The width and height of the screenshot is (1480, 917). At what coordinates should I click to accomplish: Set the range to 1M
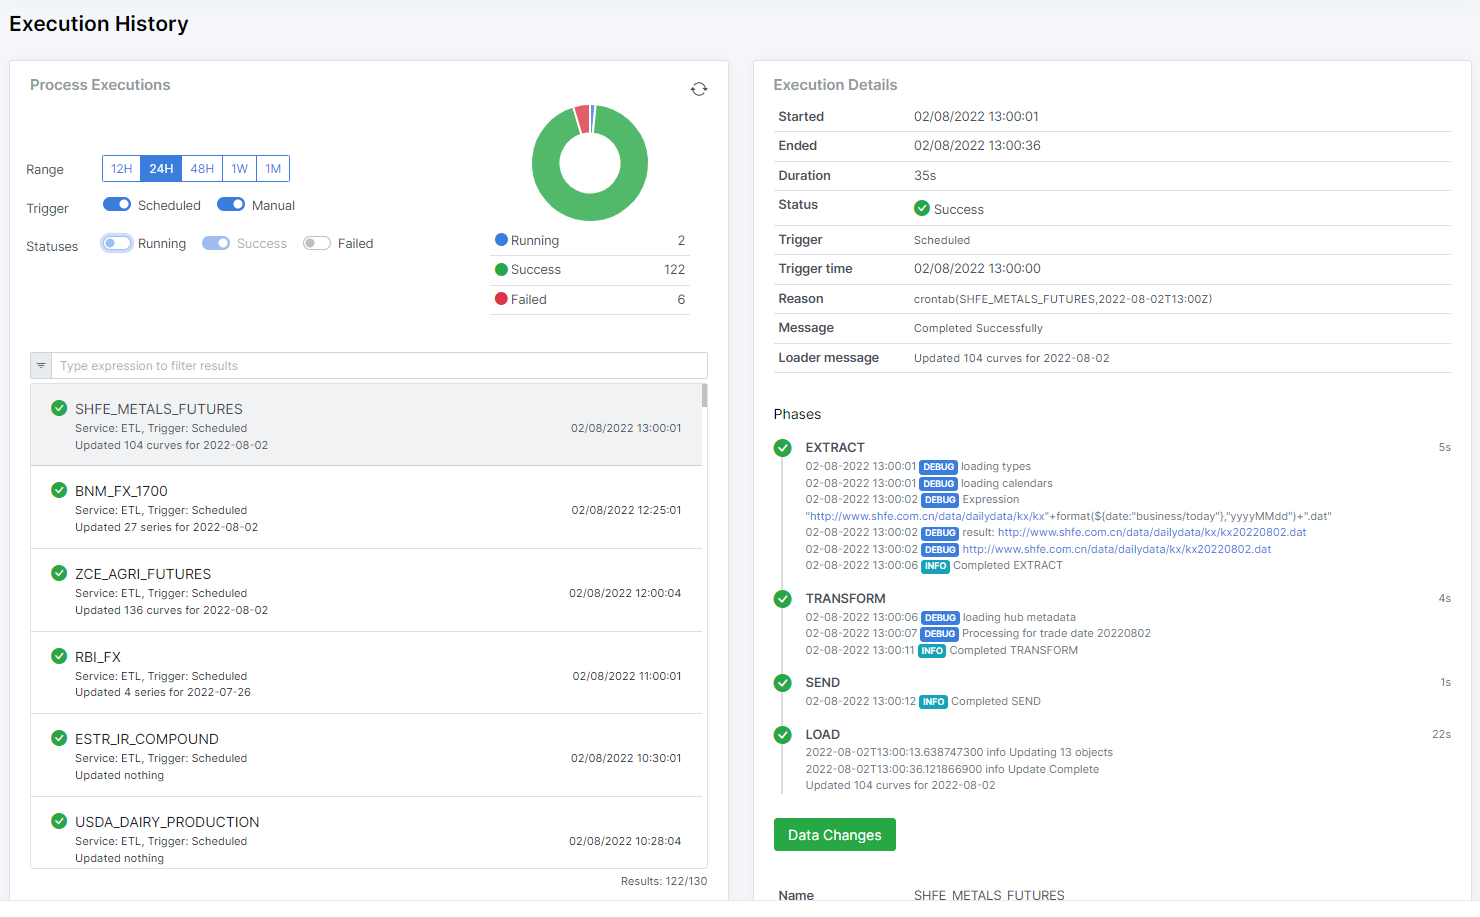pyautogui.click(x=273, y=169)
